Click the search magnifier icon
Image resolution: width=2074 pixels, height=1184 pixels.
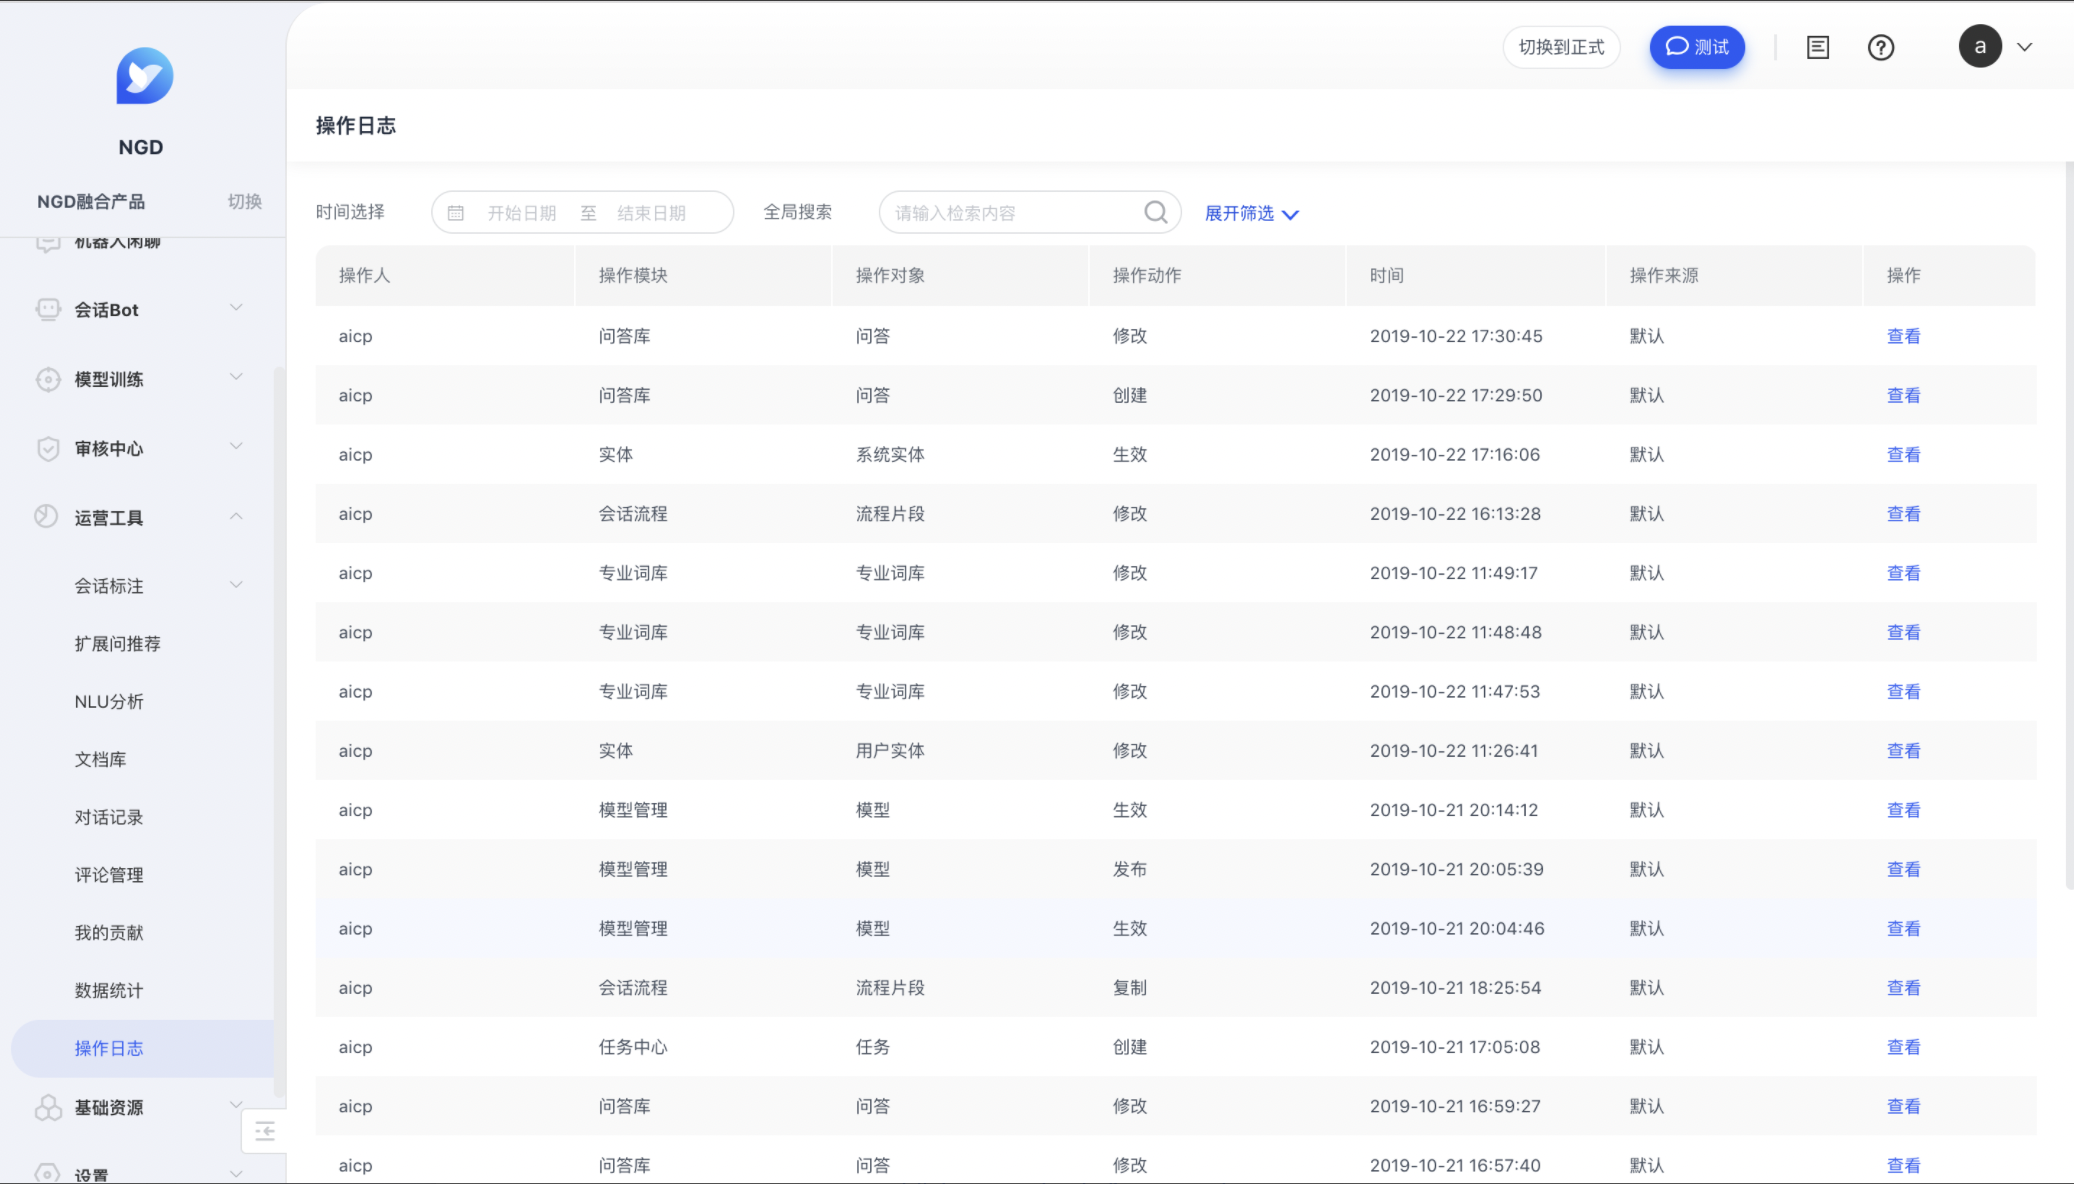coord(1155,212)
